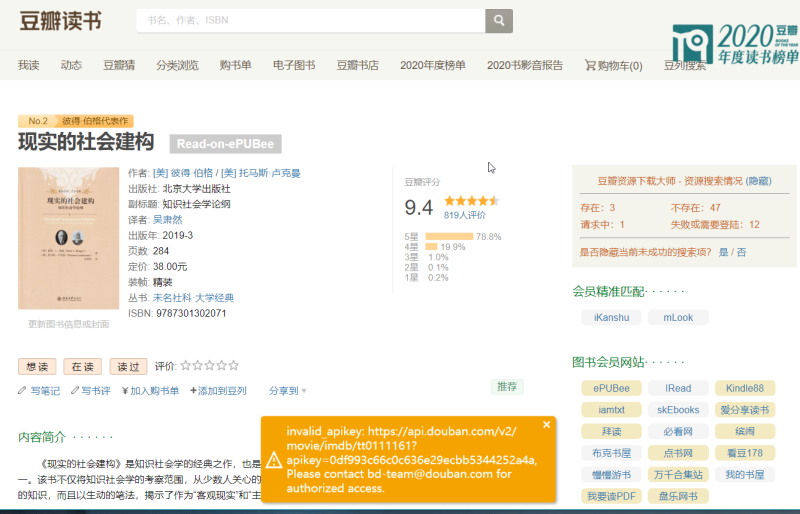
Task: Open the 豆瓣猜 nav item
Action: (x=119, y=65)
